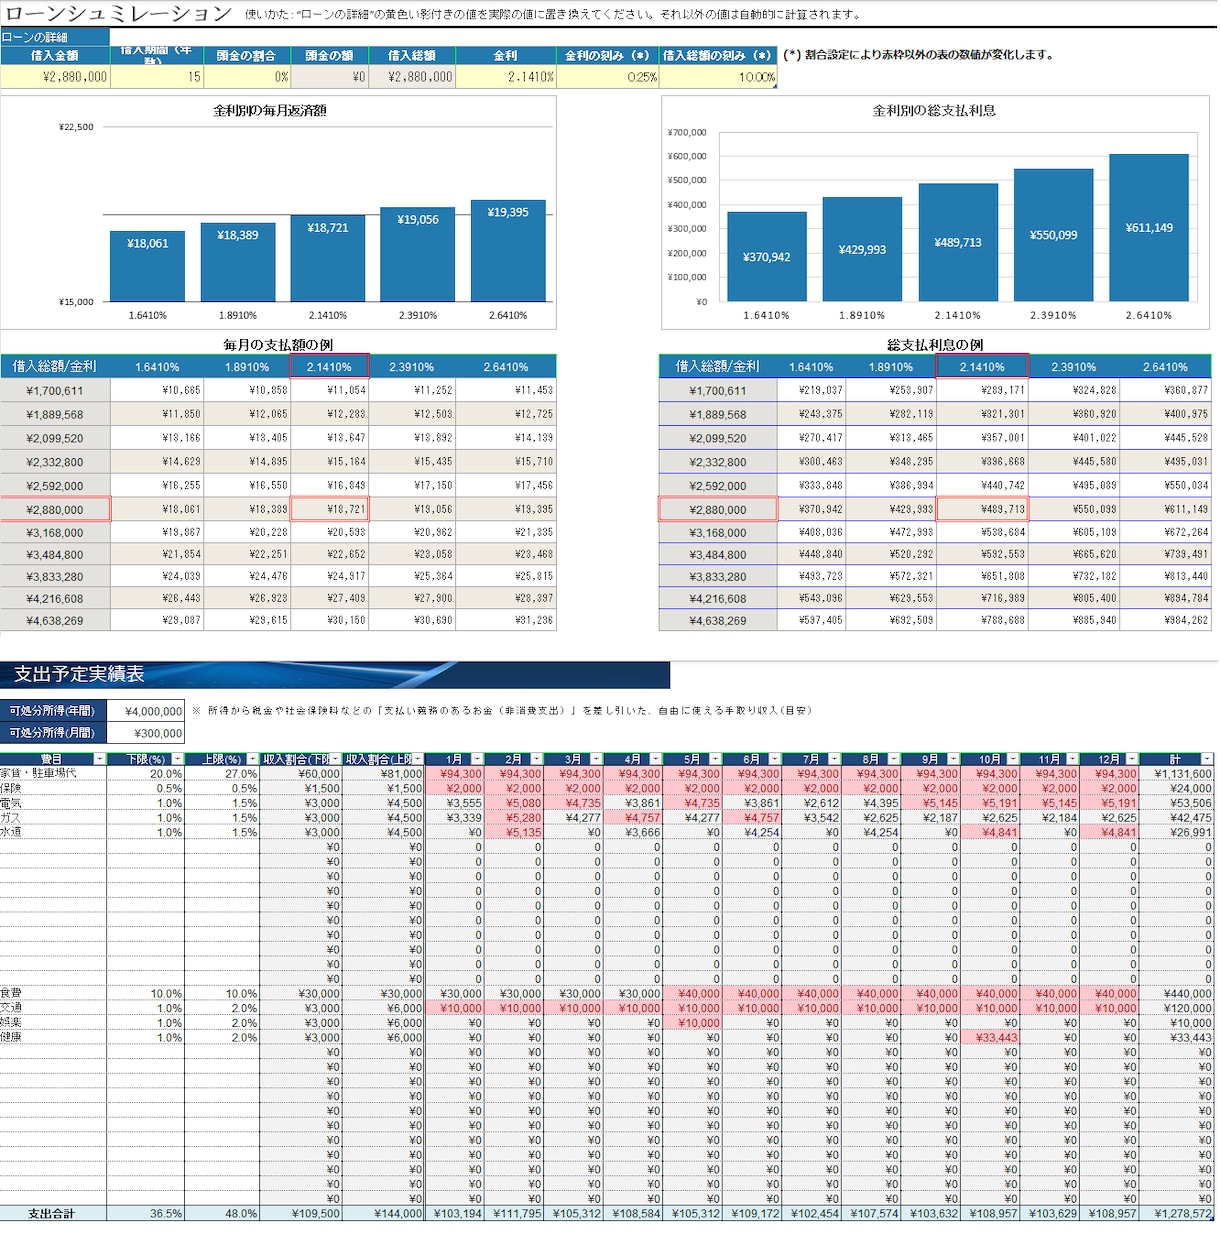Click the 可処分所得(年間) ¥4,000,000 cell

click(x=145, y=711)
